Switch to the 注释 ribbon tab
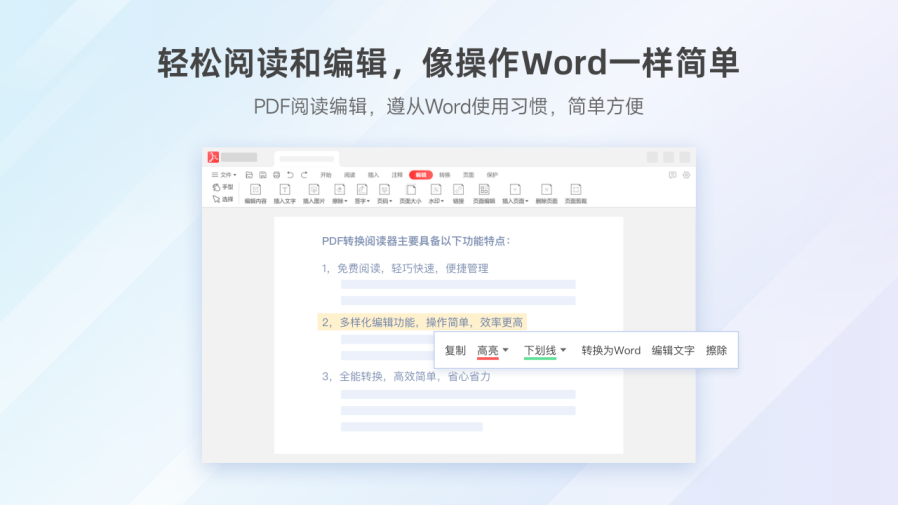898x505 pixels. click(397, 175)
